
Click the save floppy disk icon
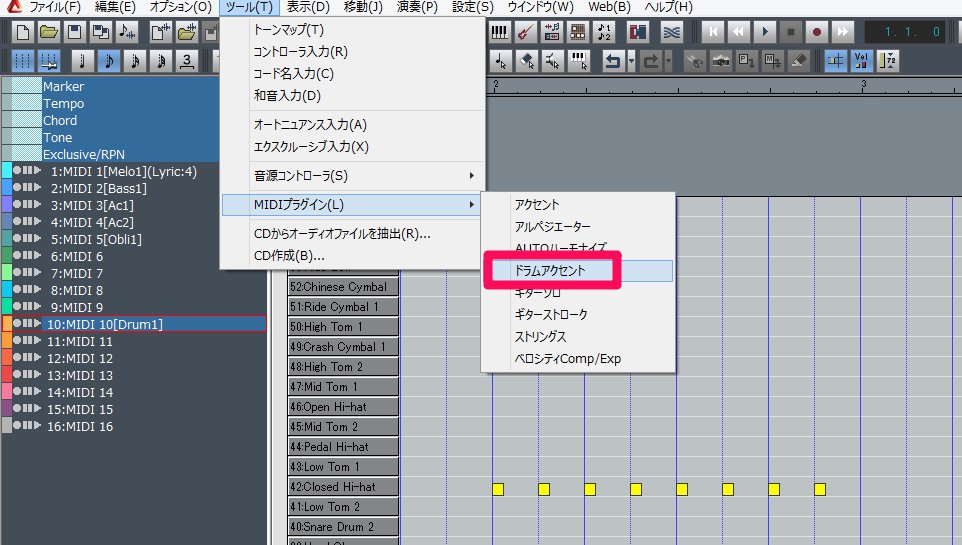[74, 32]
